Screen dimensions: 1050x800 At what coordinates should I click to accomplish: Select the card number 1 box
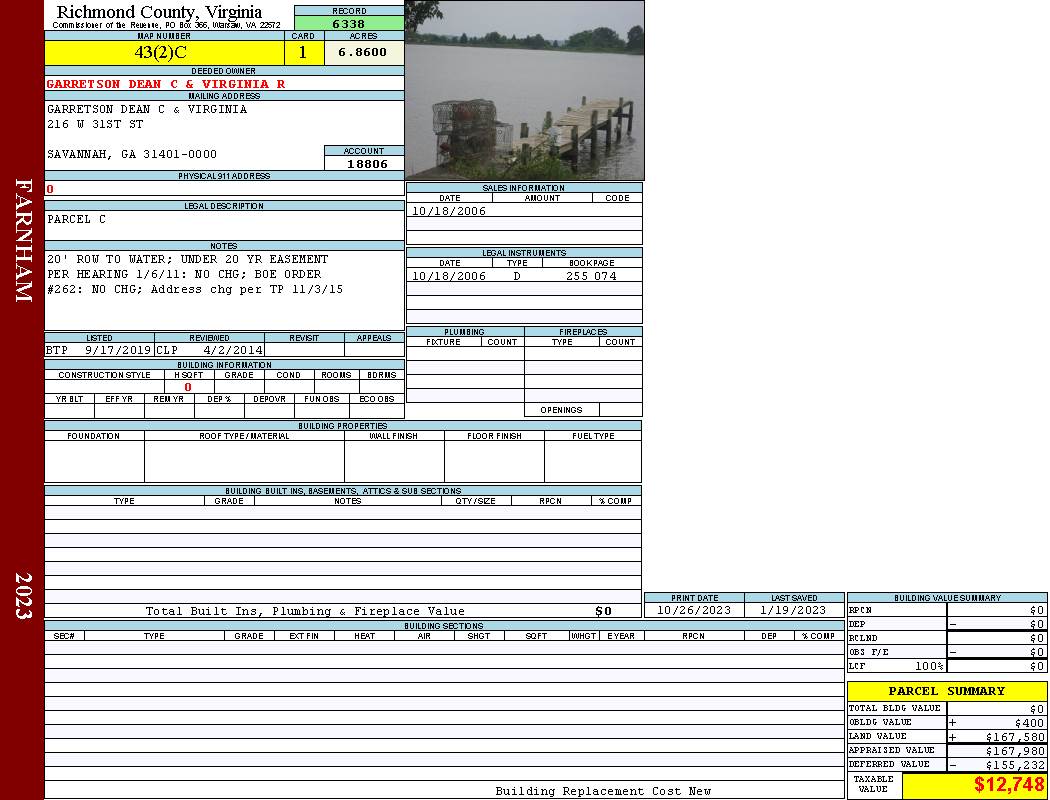304,53
